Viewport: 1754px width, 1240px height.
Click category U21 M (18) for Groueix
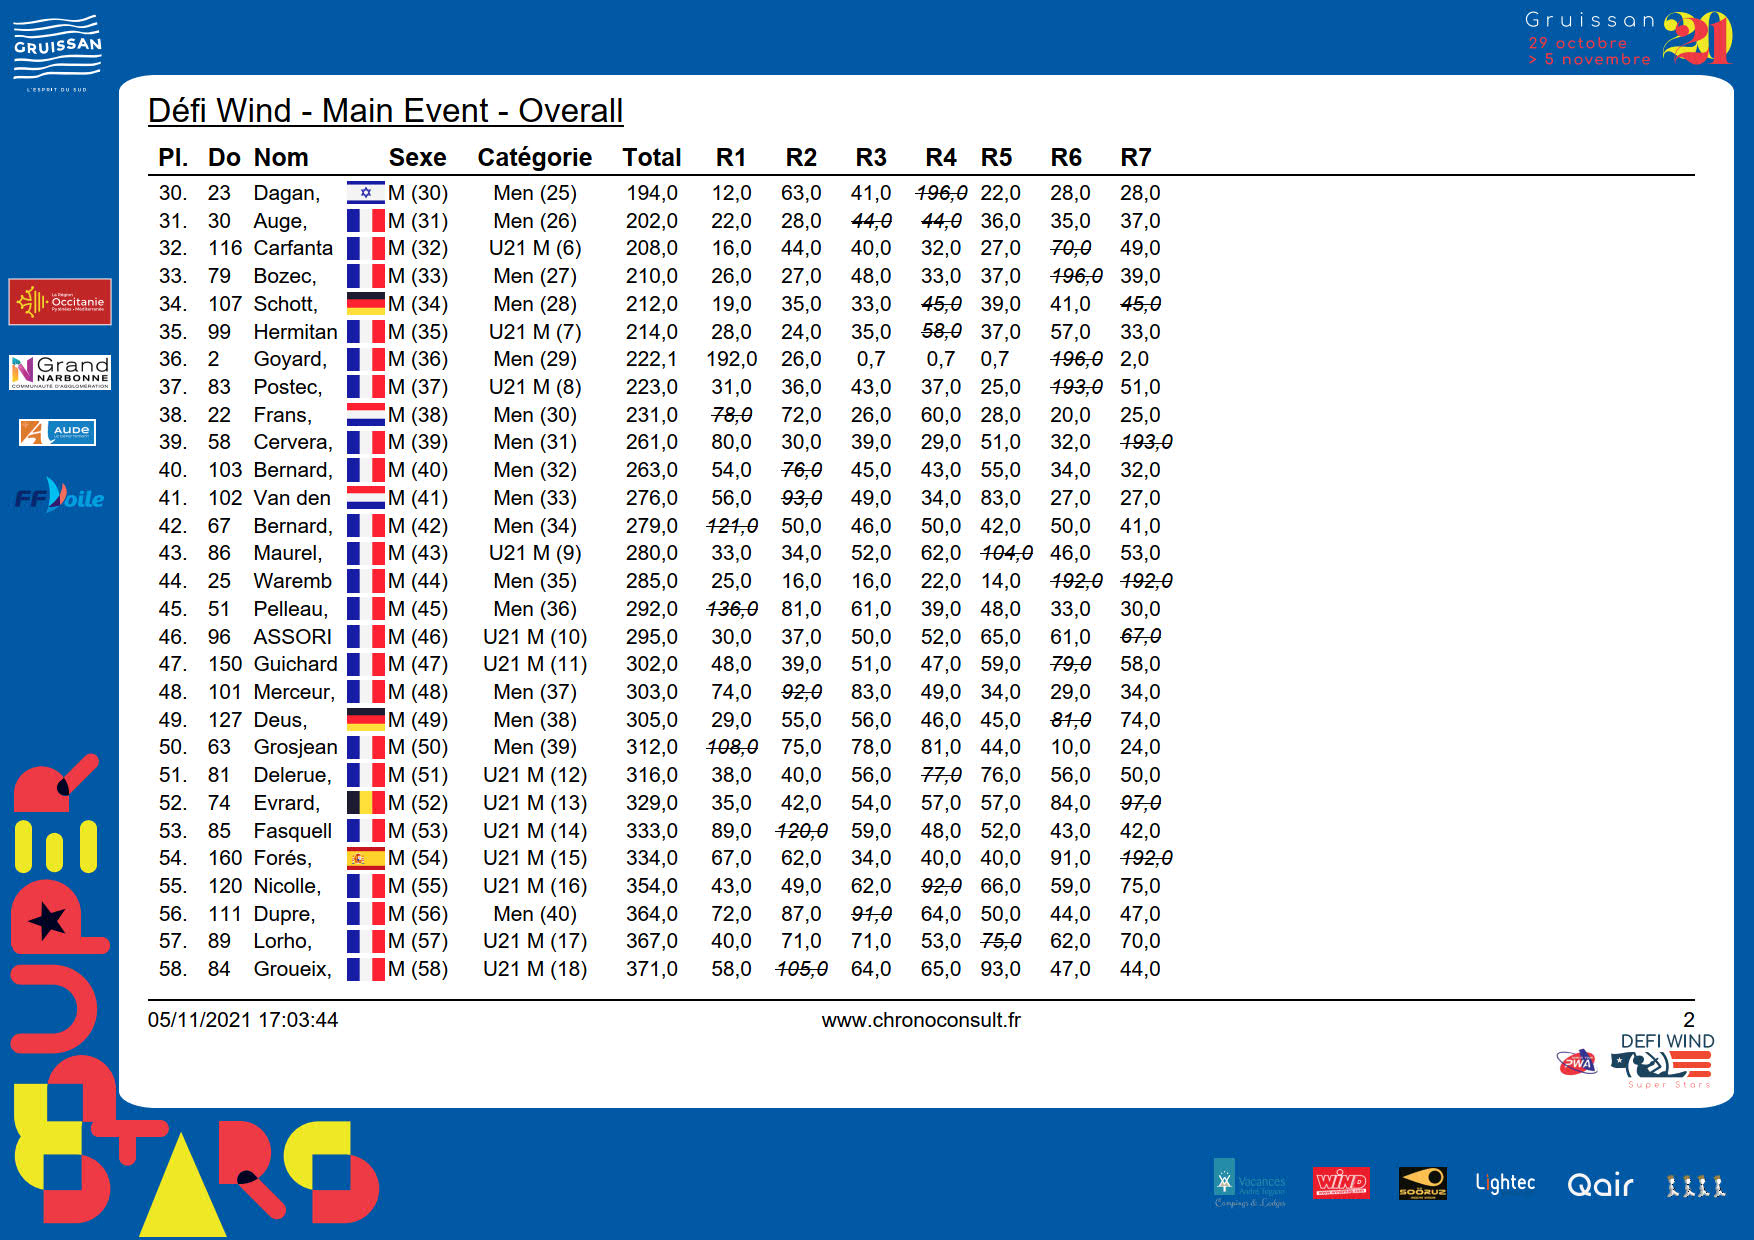[535, 969]
